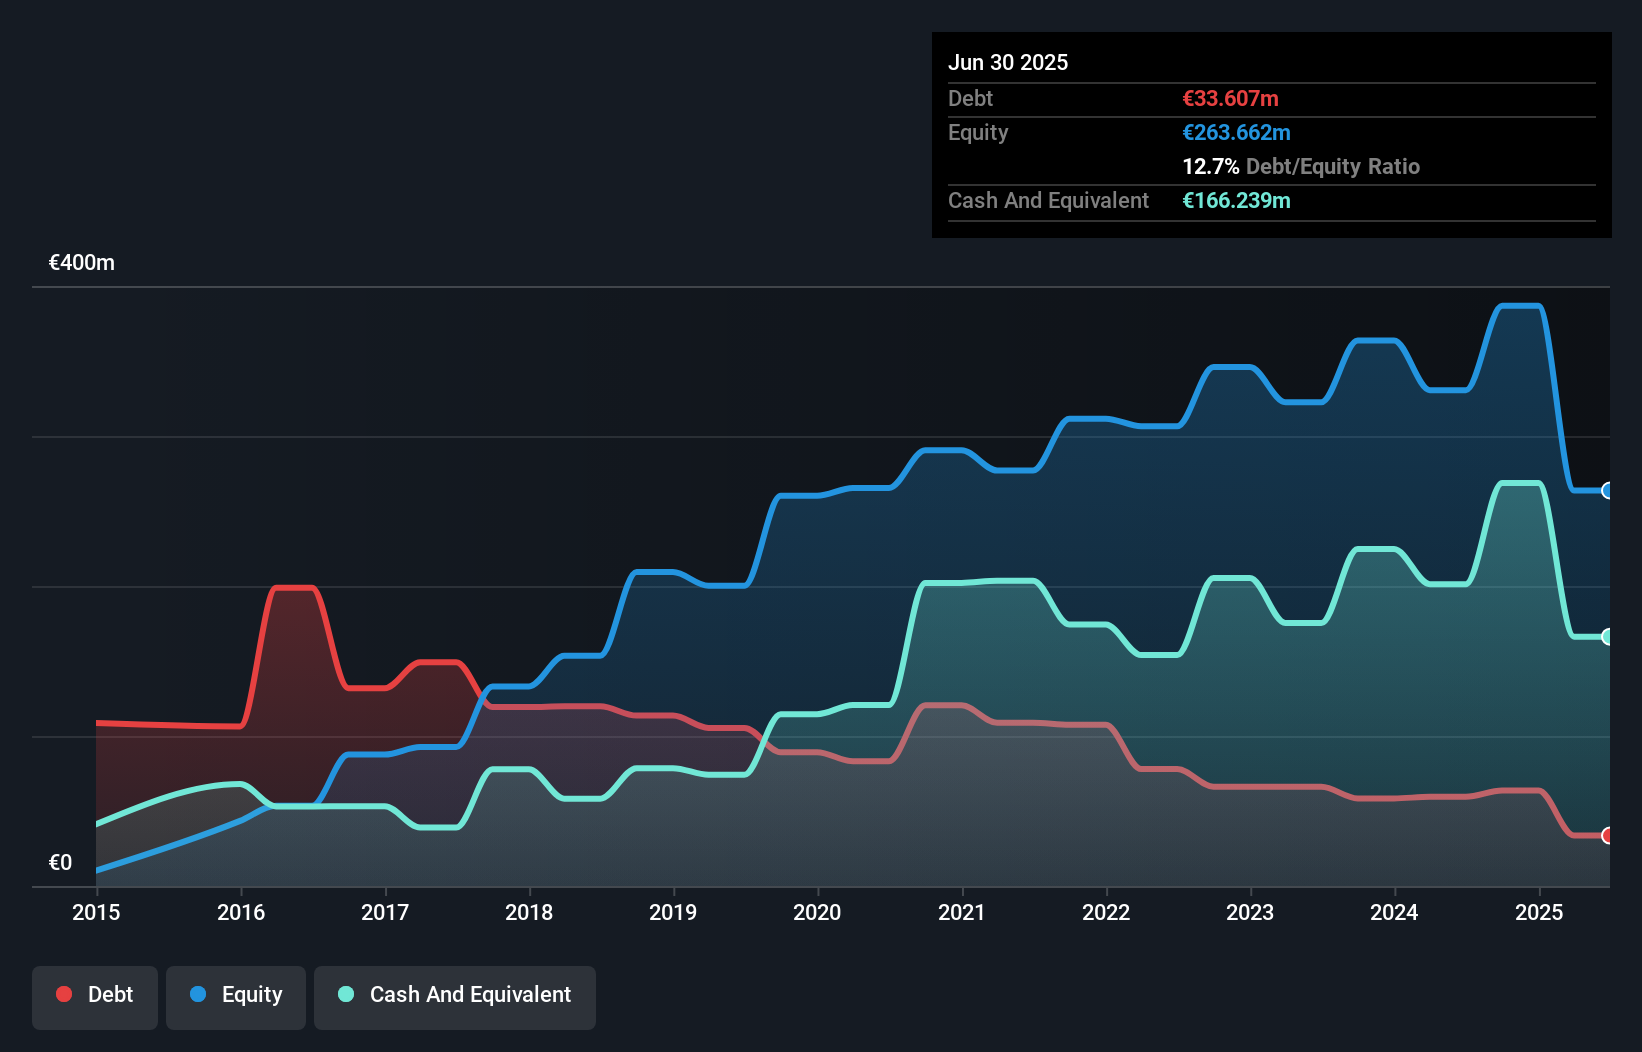Viewport: 1642px width, 1052px height.
Task: Open details for Debt/Equity Ratio row
Action: click(1301, 166)
